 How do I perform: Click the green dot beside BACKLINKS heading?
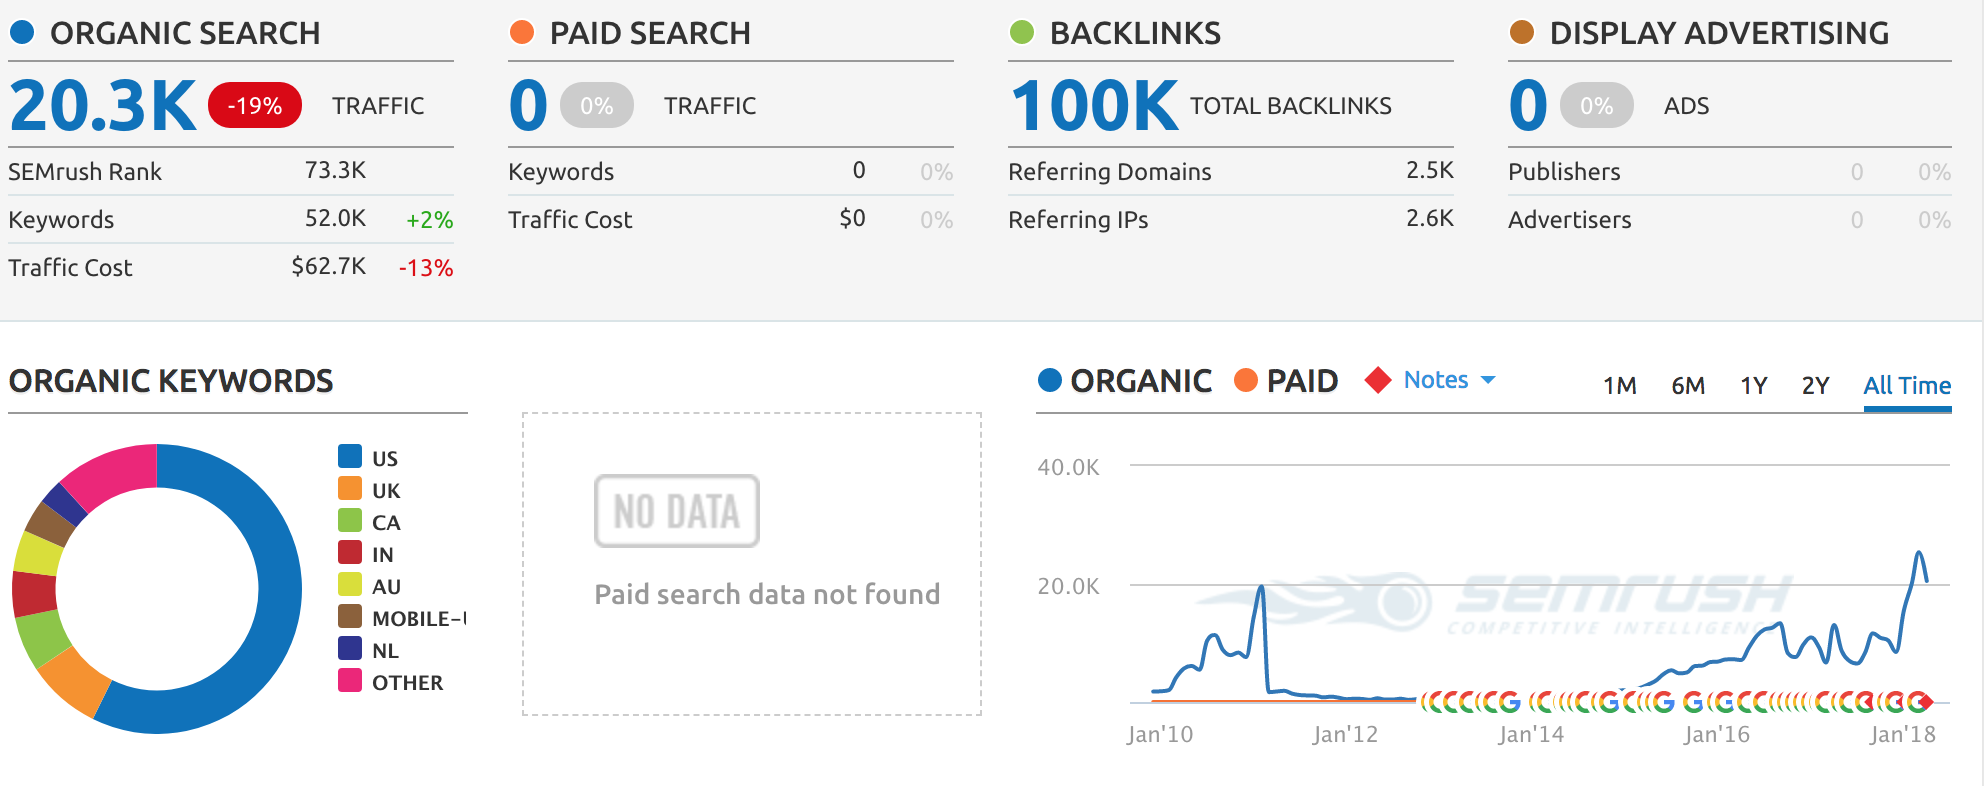(1022, 32)
